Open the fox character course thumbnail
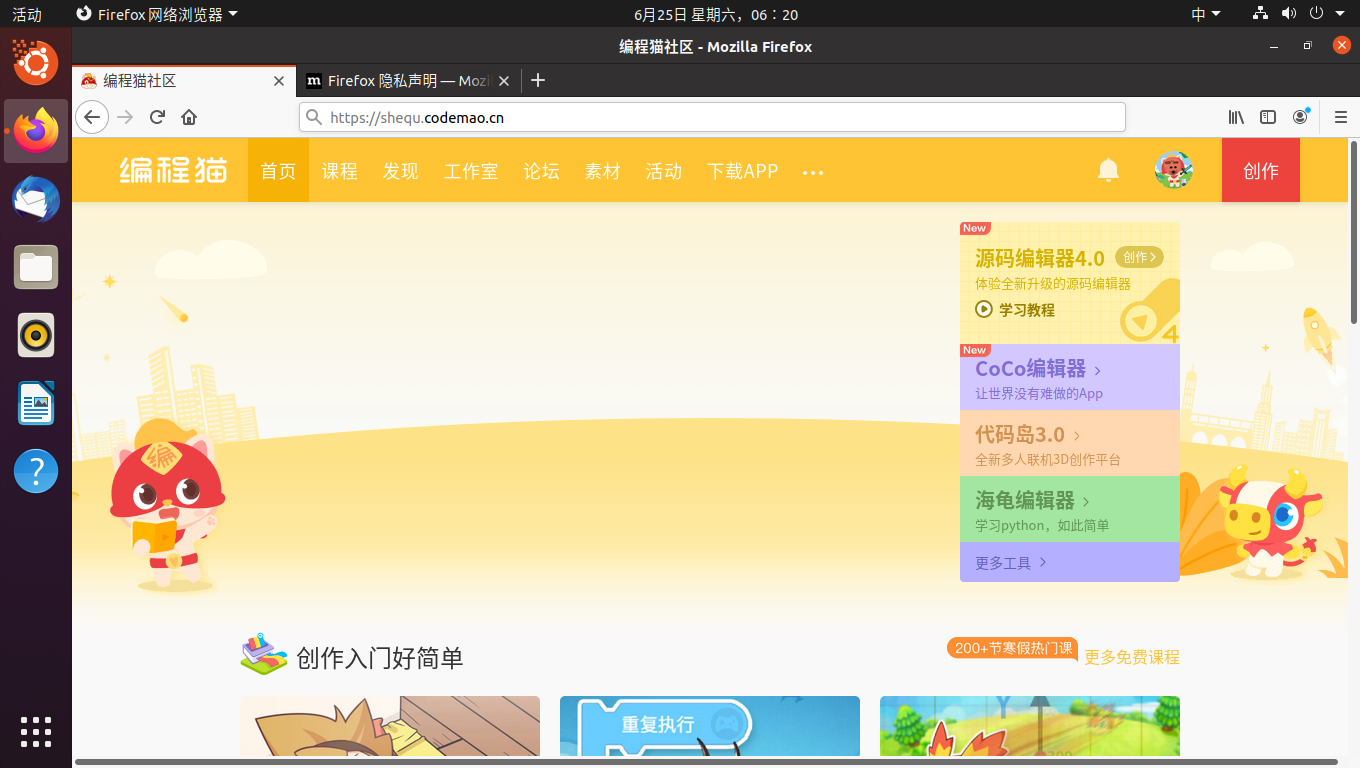 [x=390, y=727]
